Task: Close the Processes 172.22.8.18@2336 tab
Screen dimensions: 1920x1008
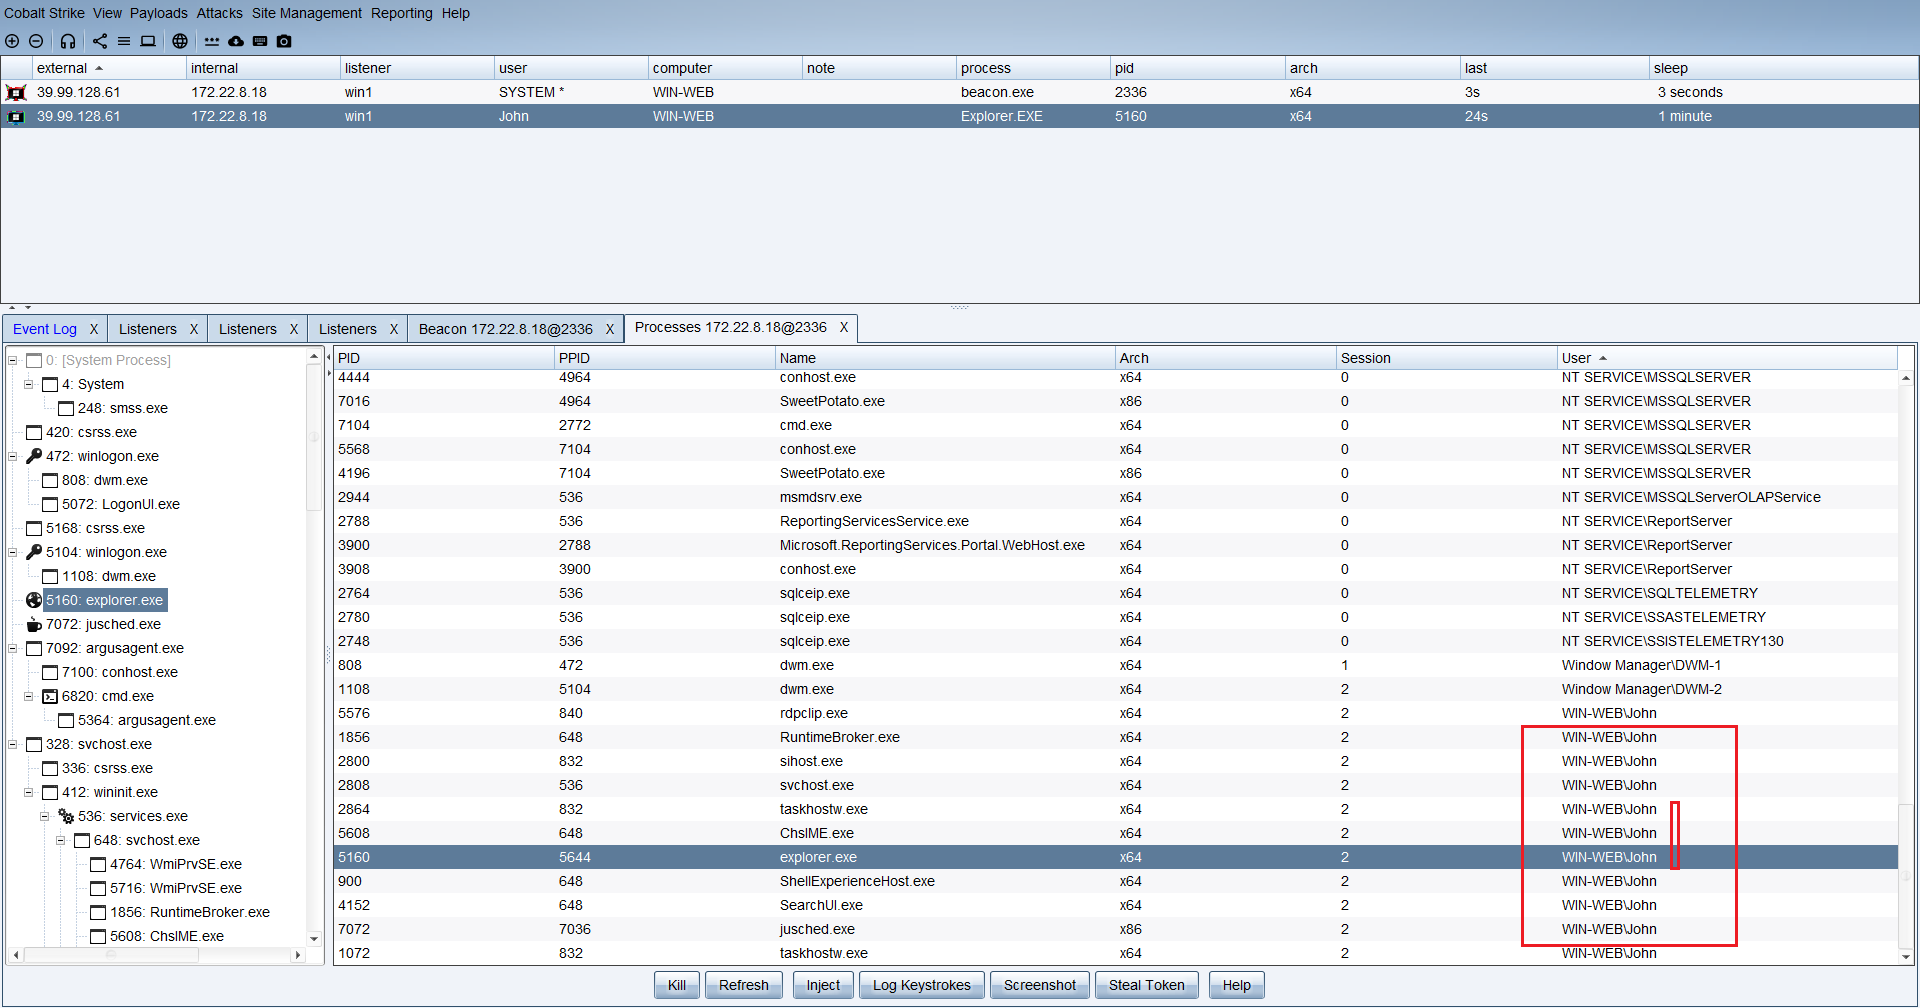Action: point(844,327)
